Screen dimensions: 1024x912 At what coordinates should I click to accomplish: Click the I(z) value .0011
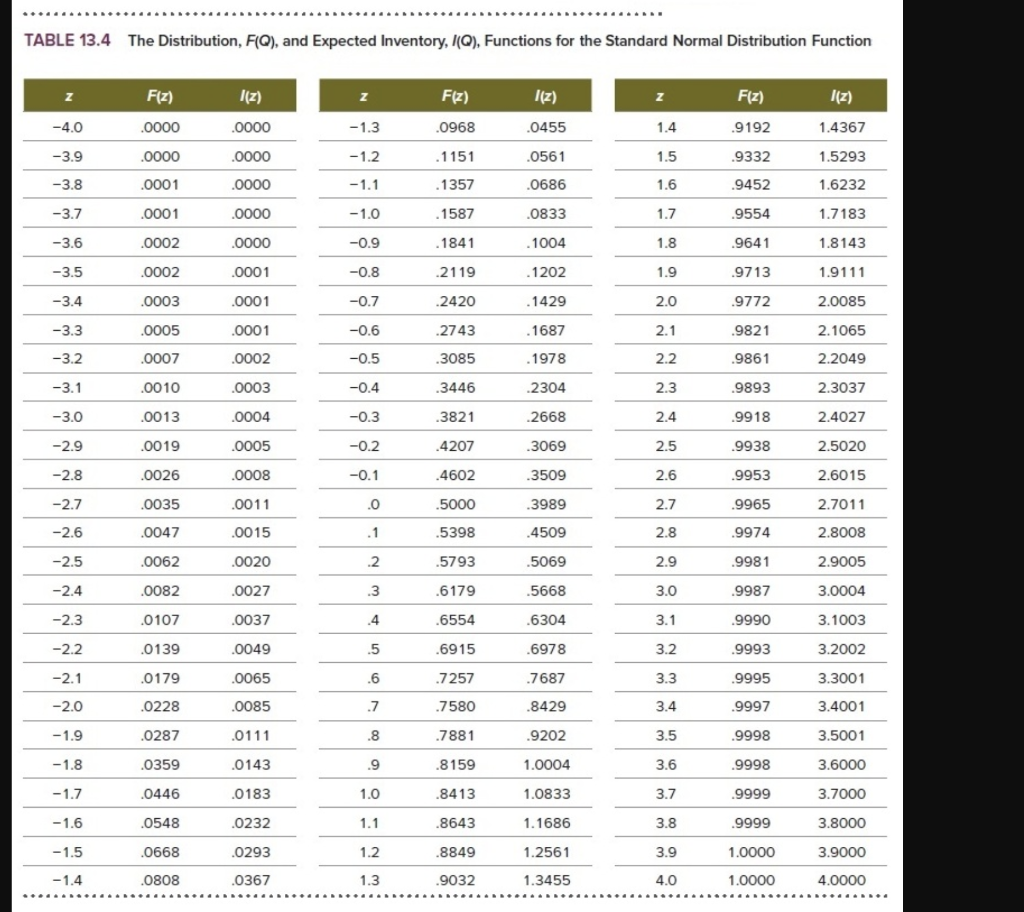[251, 504]
